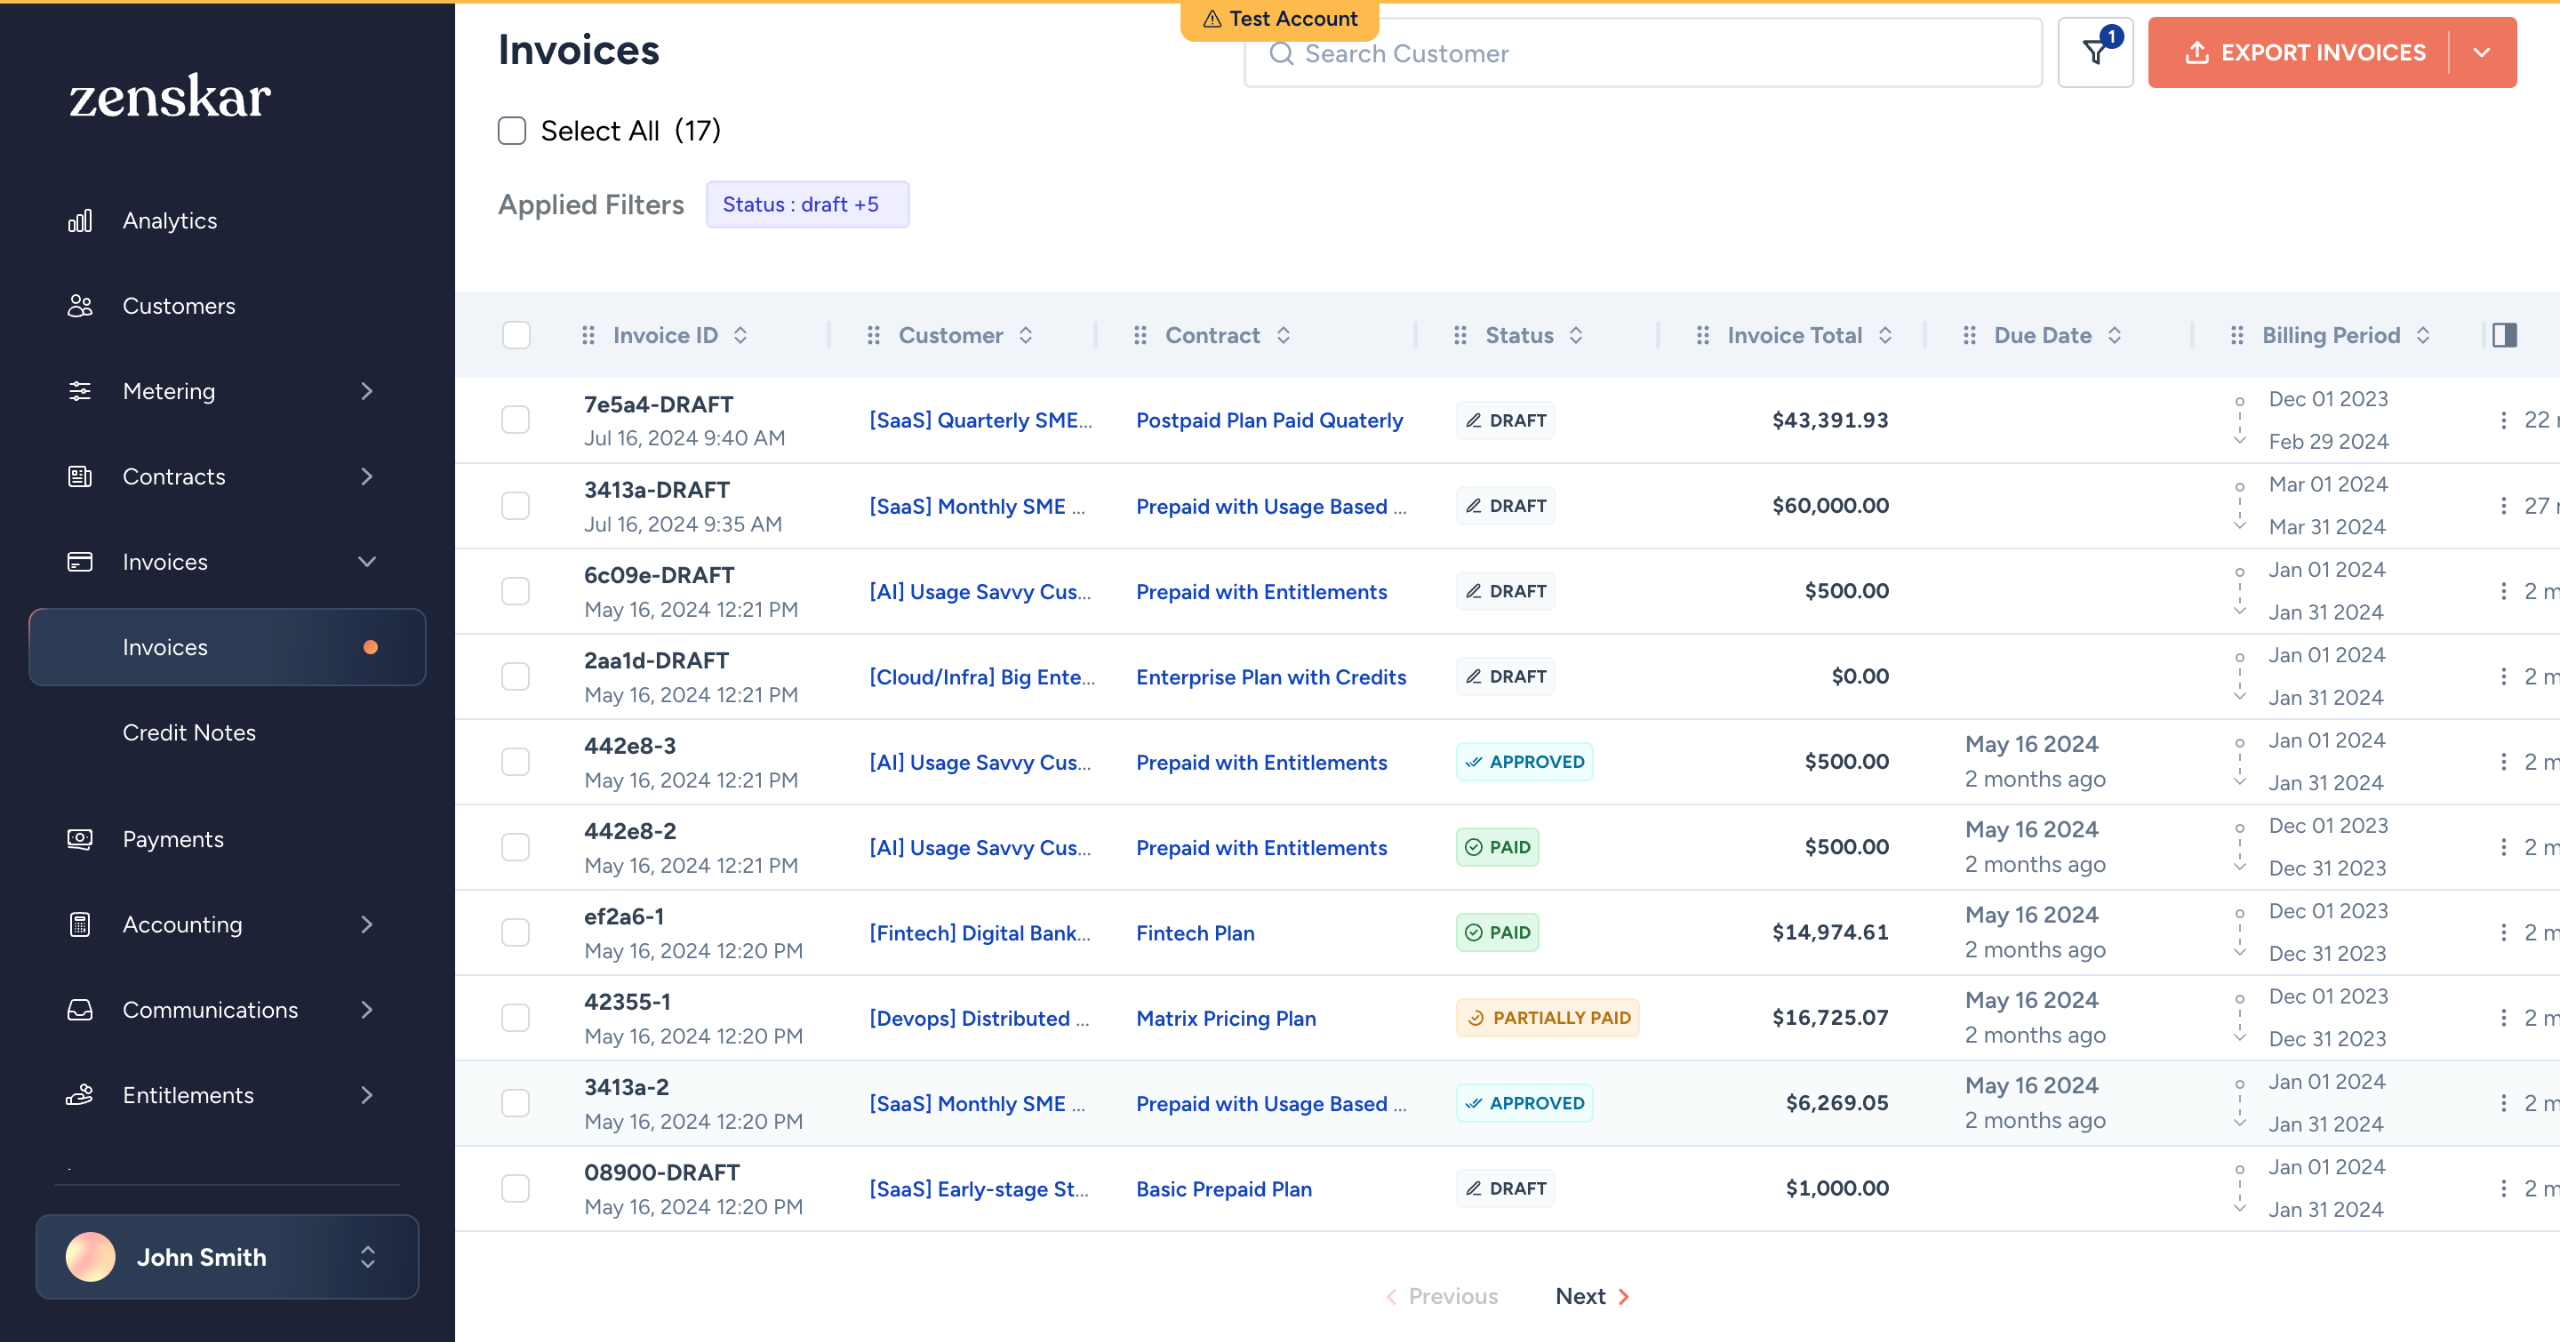
Task: Click drag handle beside Customer column
Action: coord(873,335)
